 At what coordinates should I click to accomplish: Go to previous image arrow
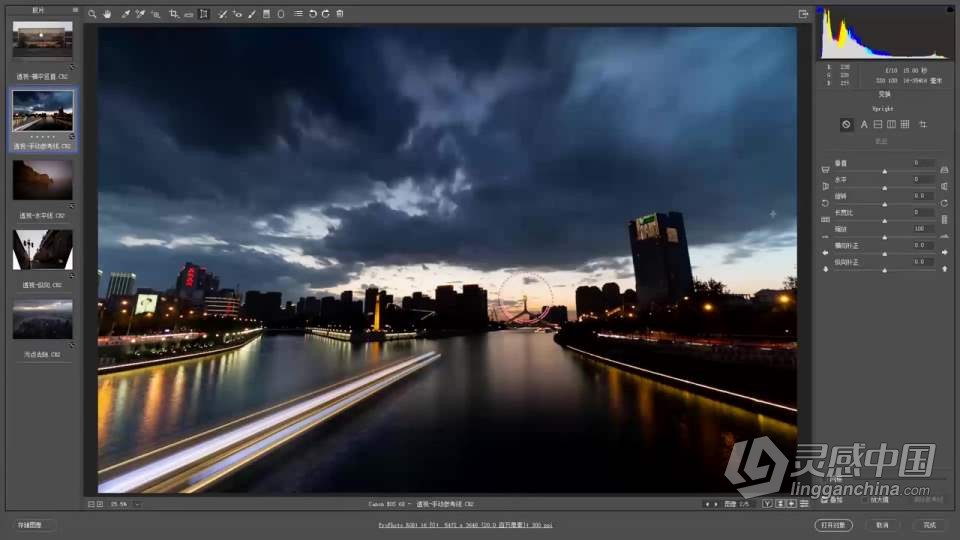click(707, 504)
